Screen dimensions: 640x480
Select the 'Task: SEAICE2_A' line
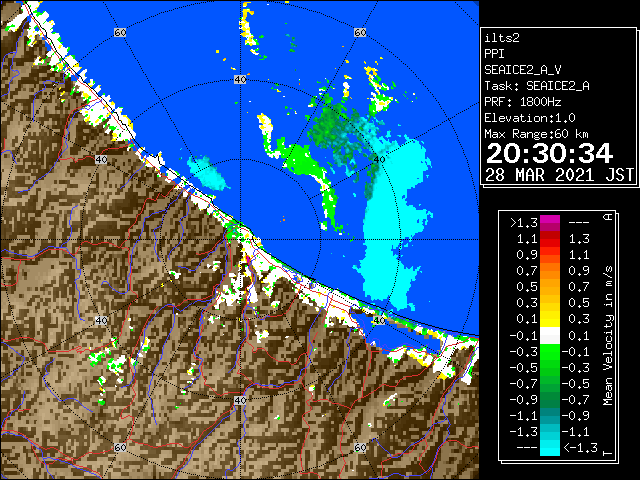click(537, 86)
